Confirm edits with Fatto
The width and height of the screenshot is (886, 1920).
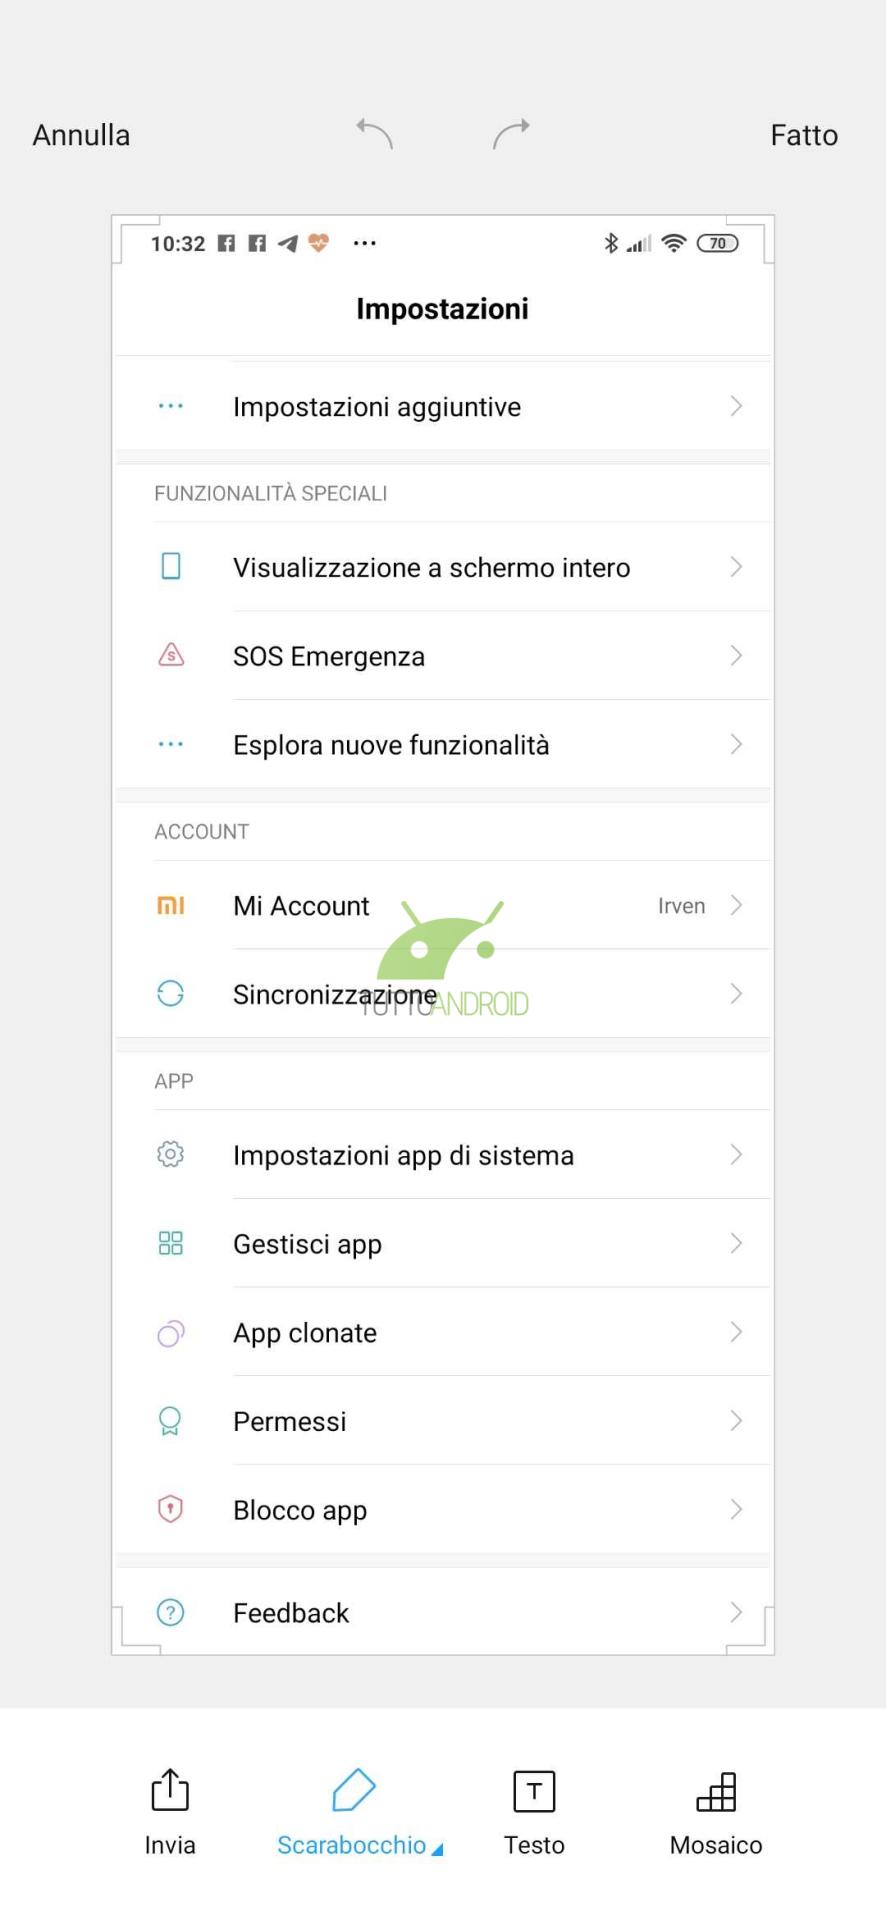pos(804,135)
